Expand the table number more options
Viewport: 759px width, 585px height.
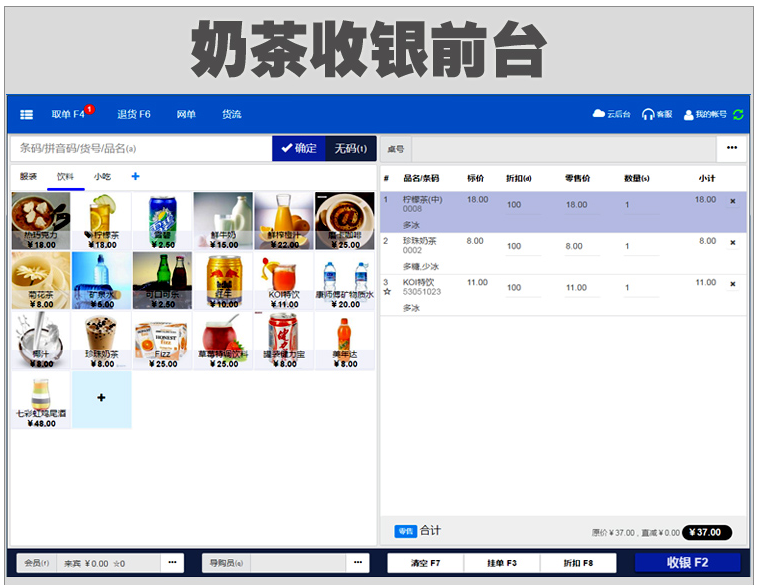pyautogui.click(x=731, y=149)
